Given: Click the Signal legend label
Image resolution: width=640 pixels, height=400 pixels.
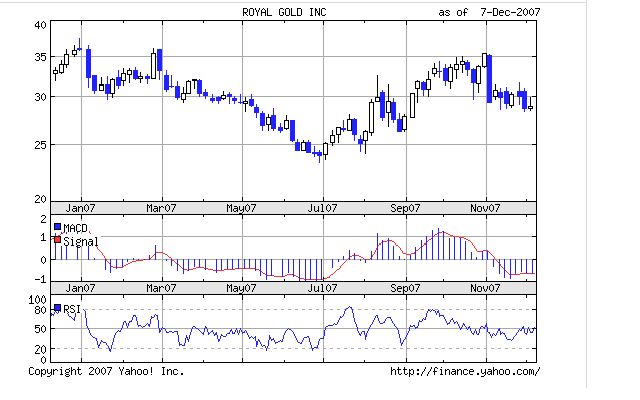Looking at the screenshot, I should click(x=81, y=242).
